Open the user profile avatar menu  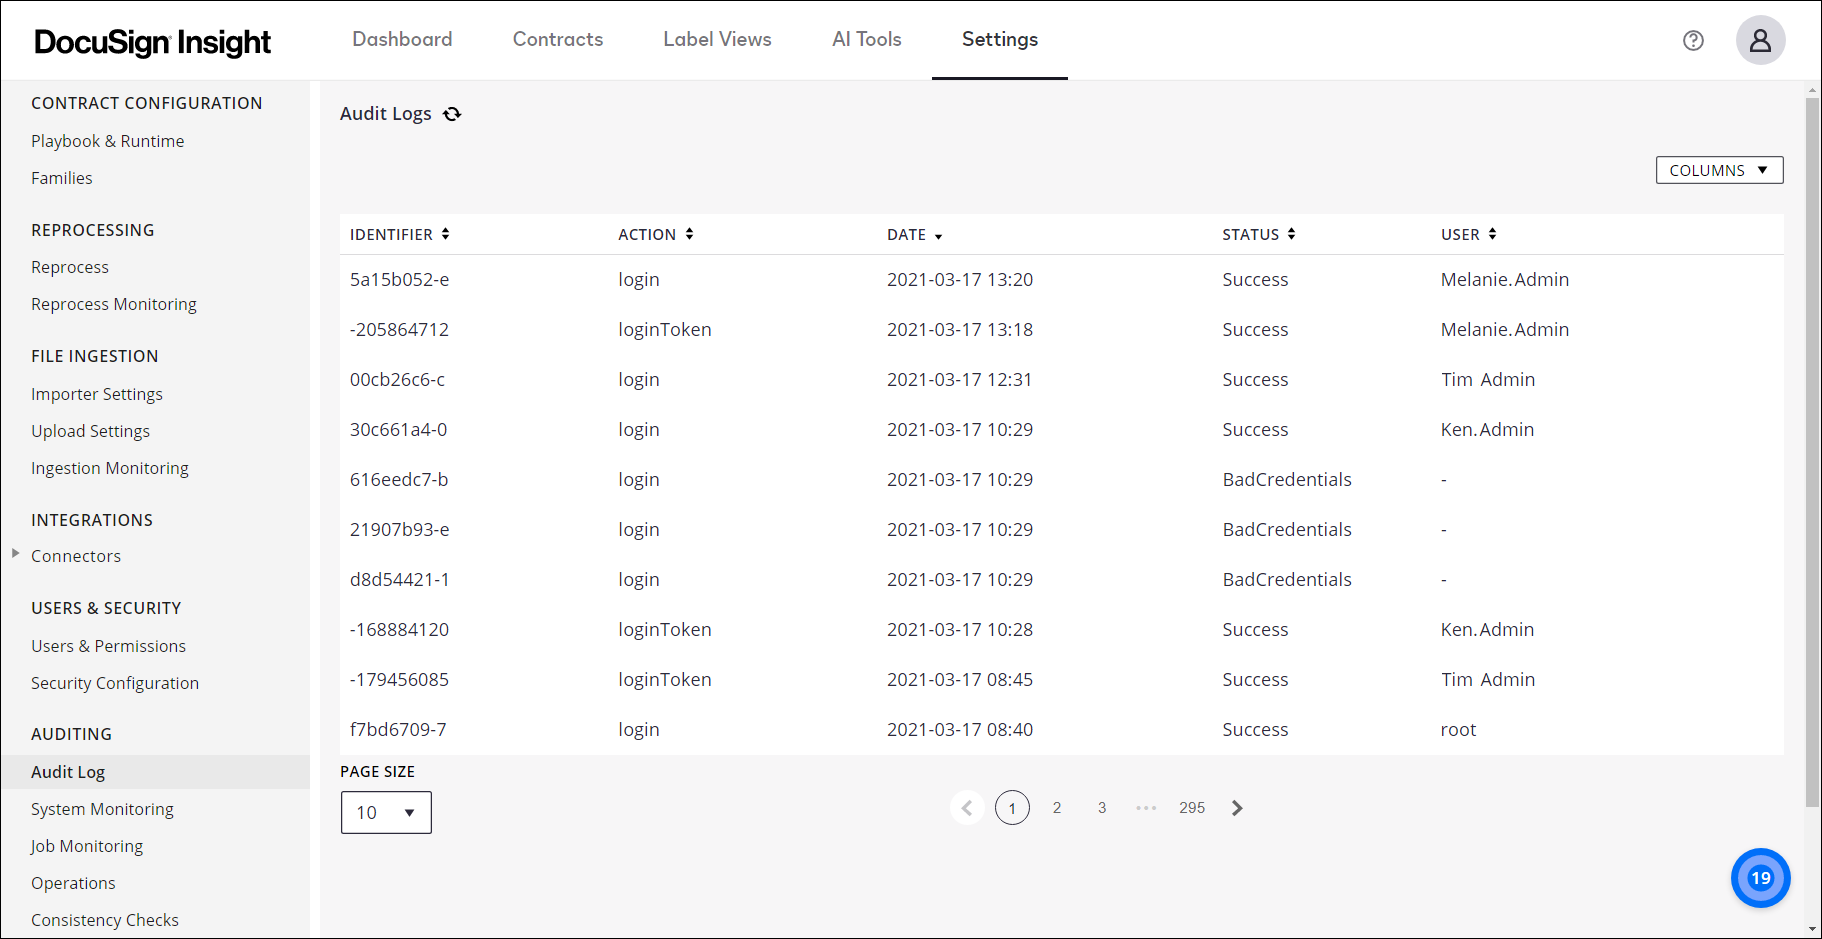point(1760,40)
